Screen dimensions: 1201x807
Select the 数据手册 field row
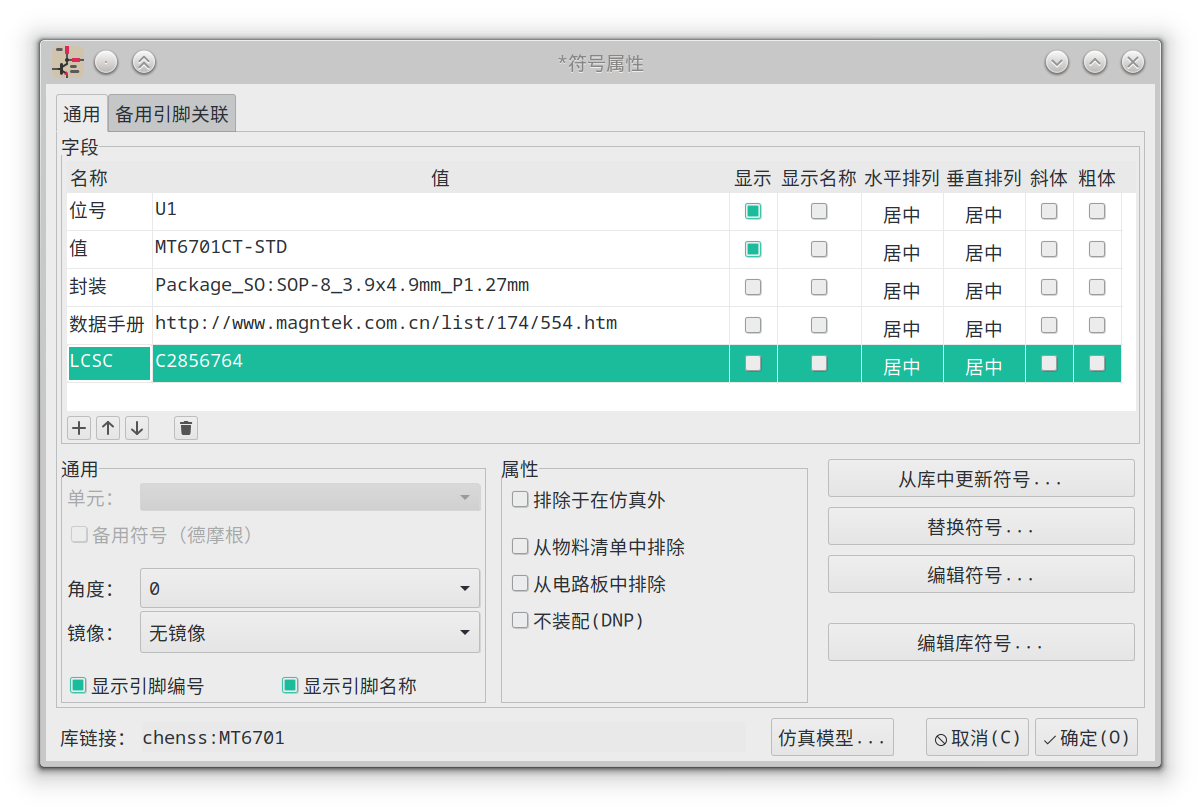pyautogui.click(x=105, y=325)
